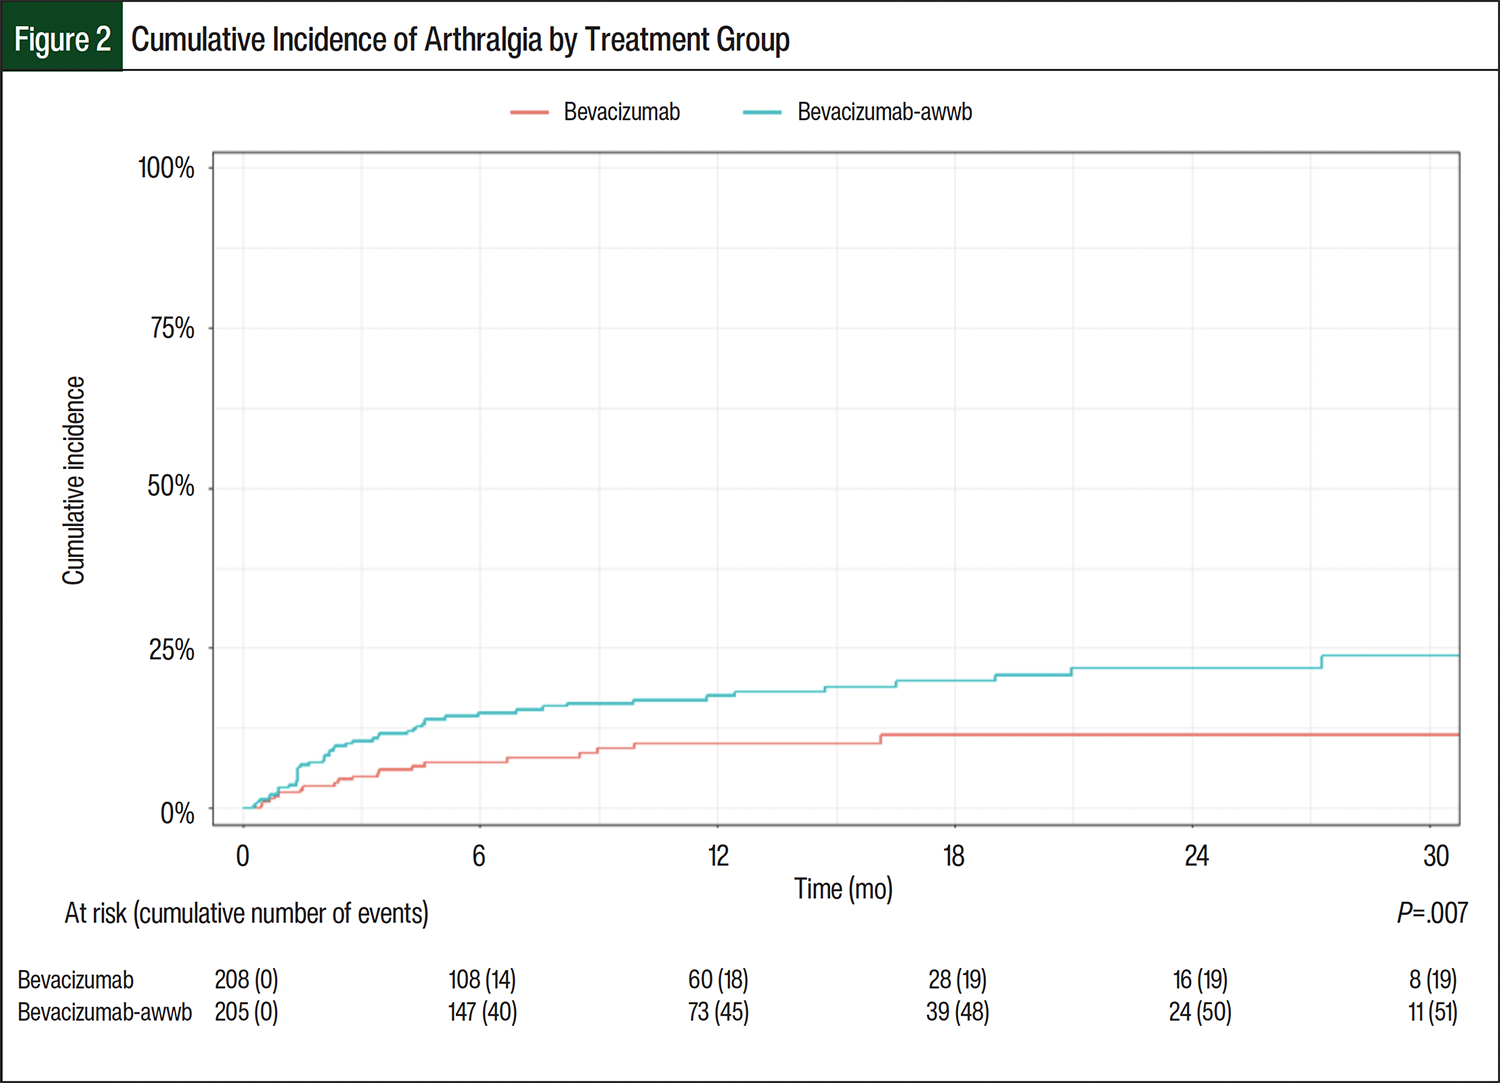Select the 73 (45) at-risk value
Viewport: 1500px width, 1083px height.
tap(718, 1012)
